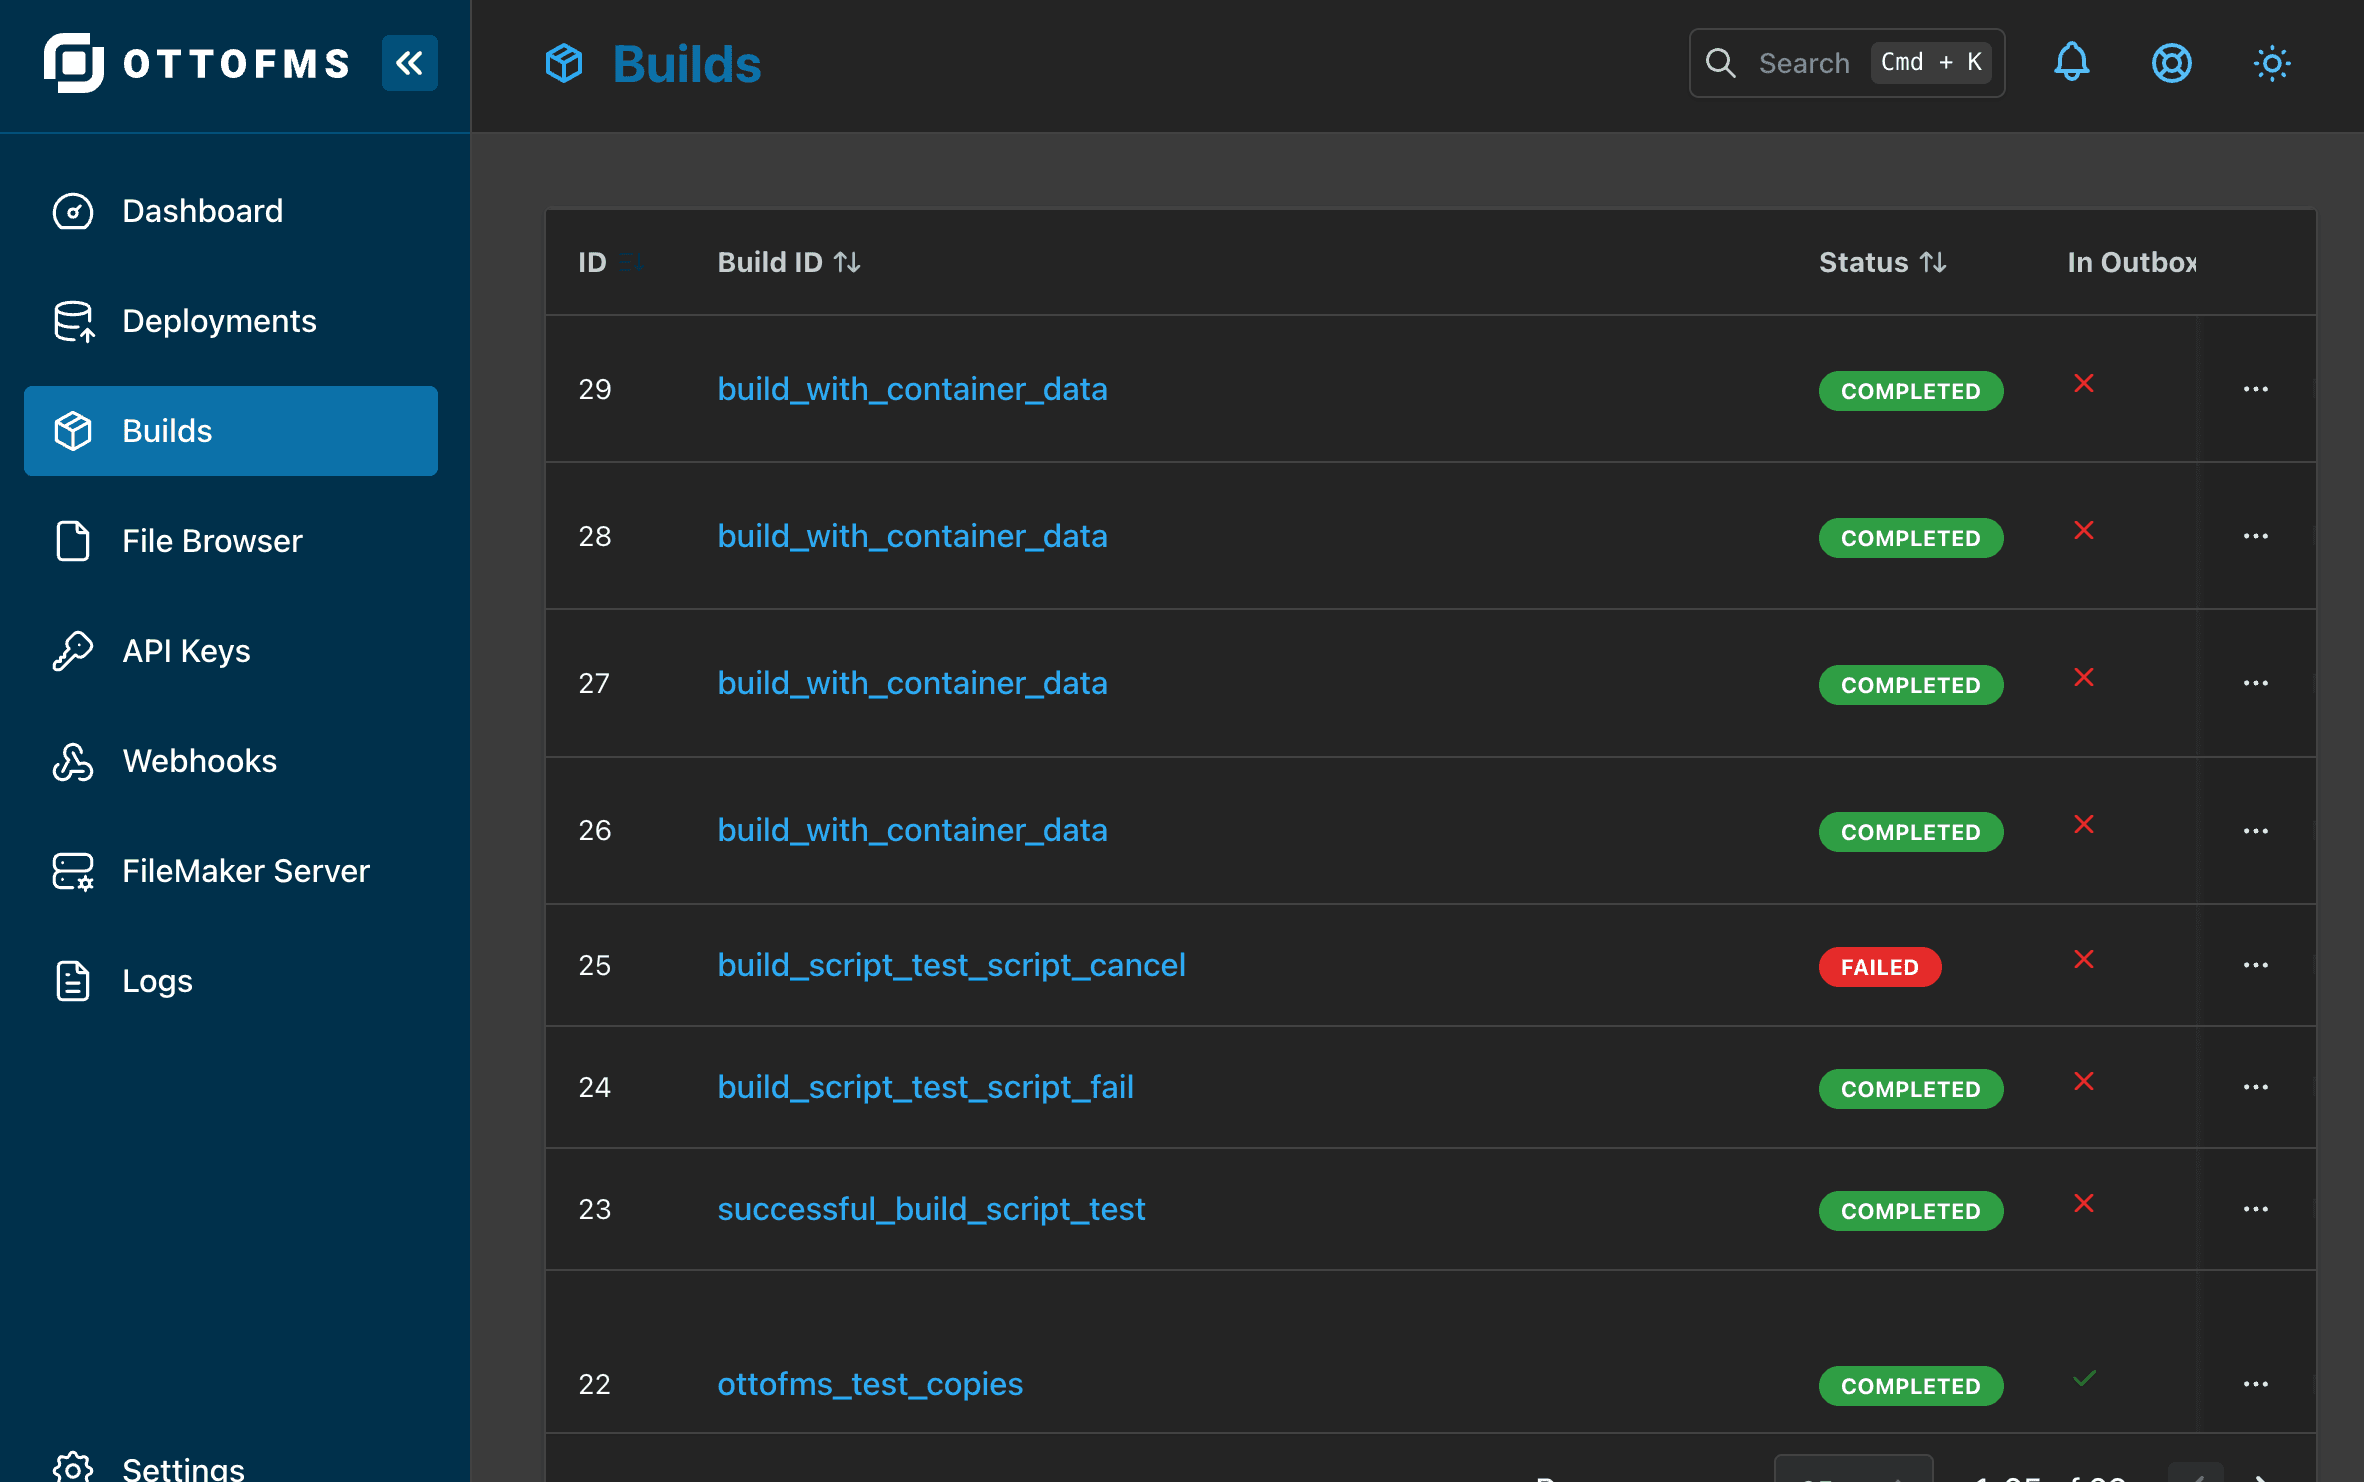2364x1482 pixels.
Task: Toggle light mode via the sun icon
Action: [2271, 62]
